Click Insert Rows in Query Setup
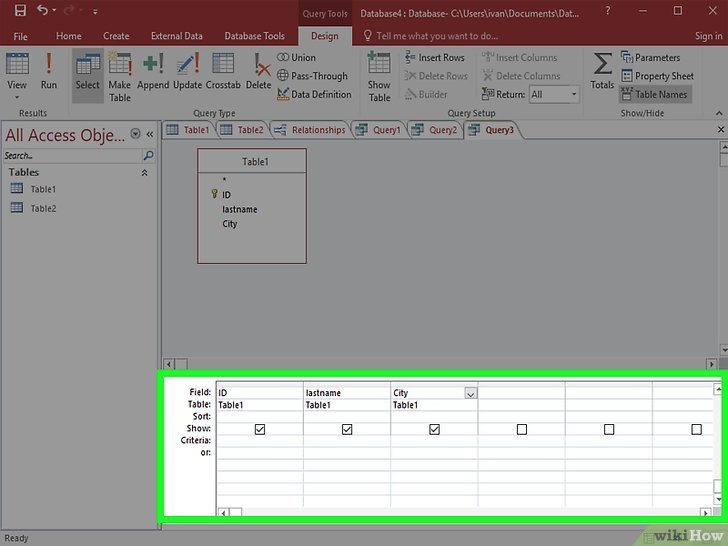Image resolution: width=728 pixels, height=546 pixels. 435,58
